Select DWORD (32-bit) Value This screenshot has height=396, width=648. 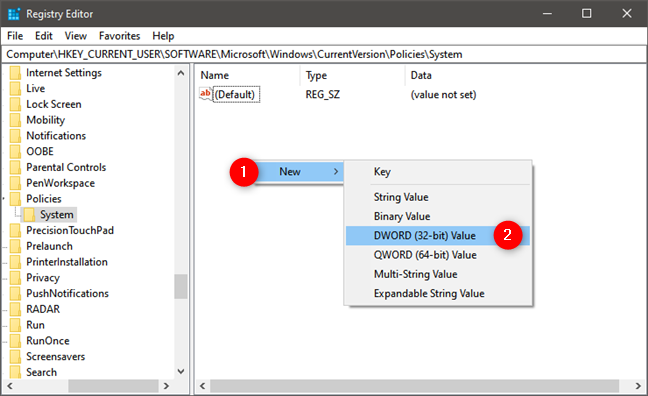pos(438,236)
